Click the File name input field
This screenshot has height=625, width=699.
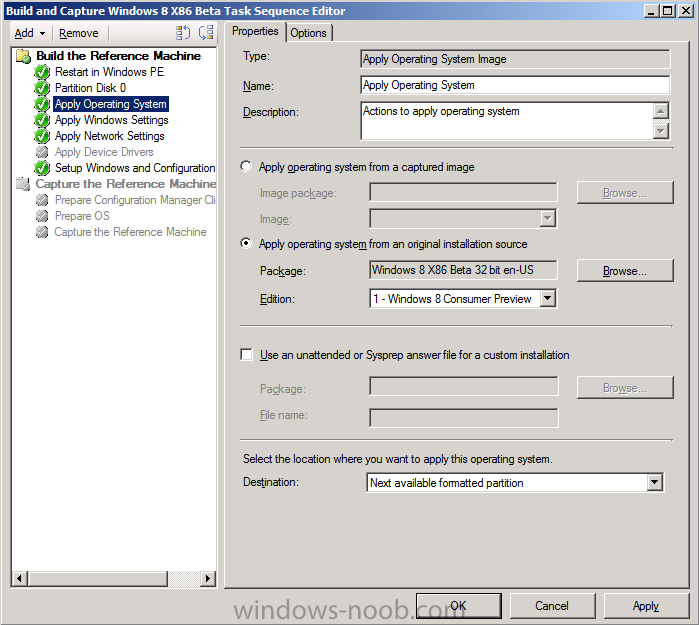pos(464,418)
